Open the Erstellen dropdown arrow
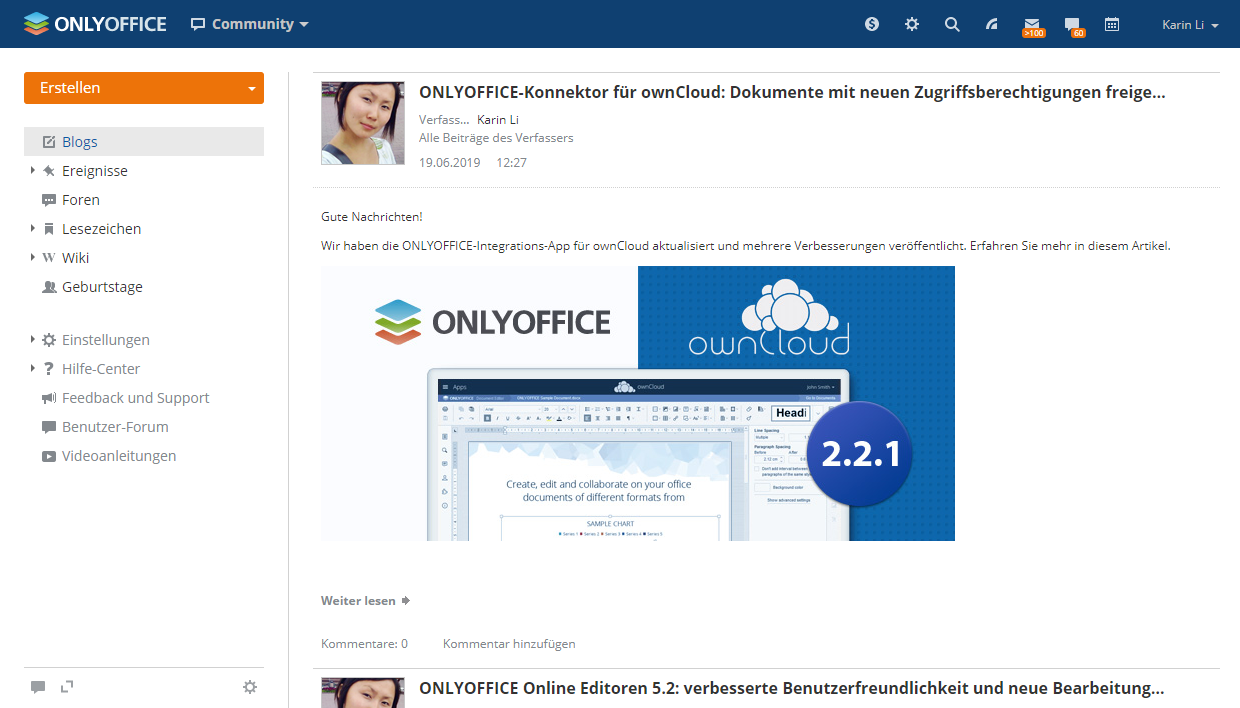 click(x=251, y=88)
